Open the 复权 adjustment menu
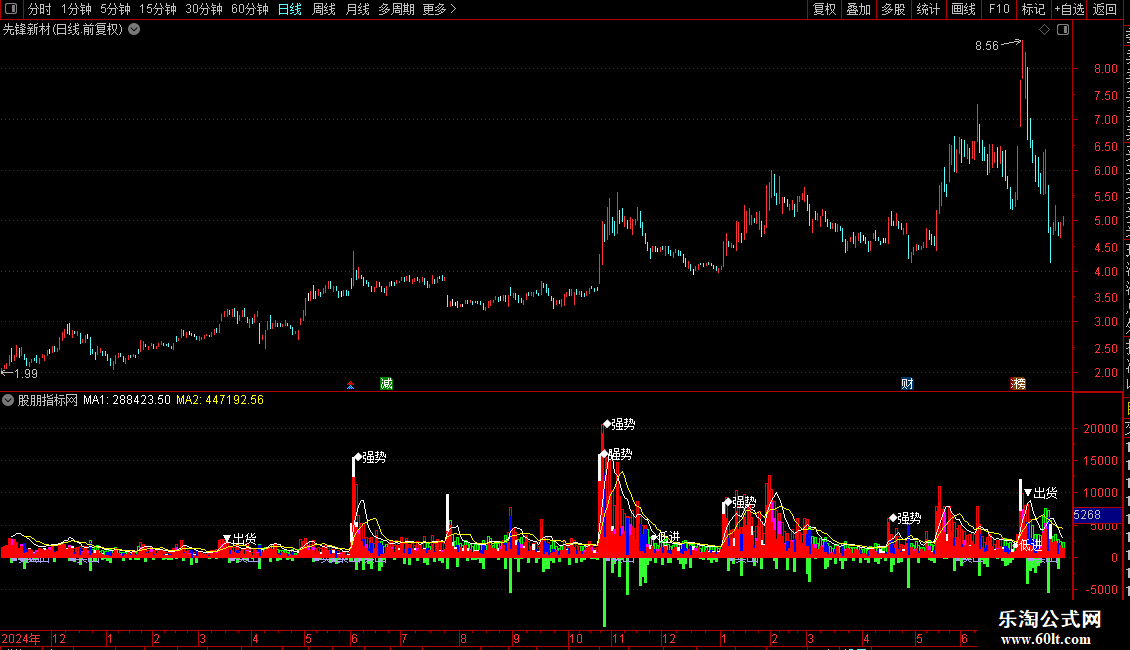This screenshot has height=650, width=1130. [x=824, y=9]
